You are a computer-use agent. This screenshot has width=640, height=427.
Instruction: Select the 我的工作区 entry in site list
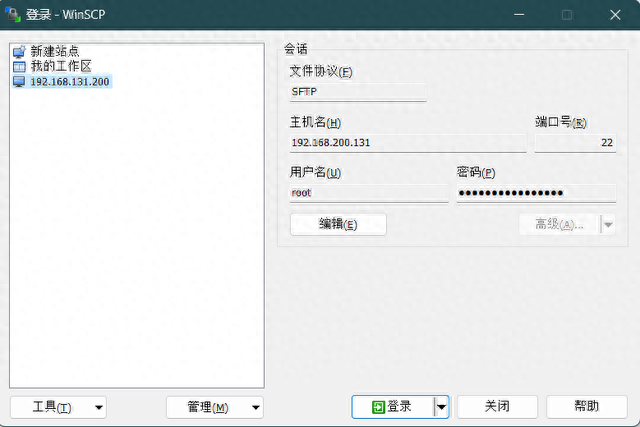[61, 66]
